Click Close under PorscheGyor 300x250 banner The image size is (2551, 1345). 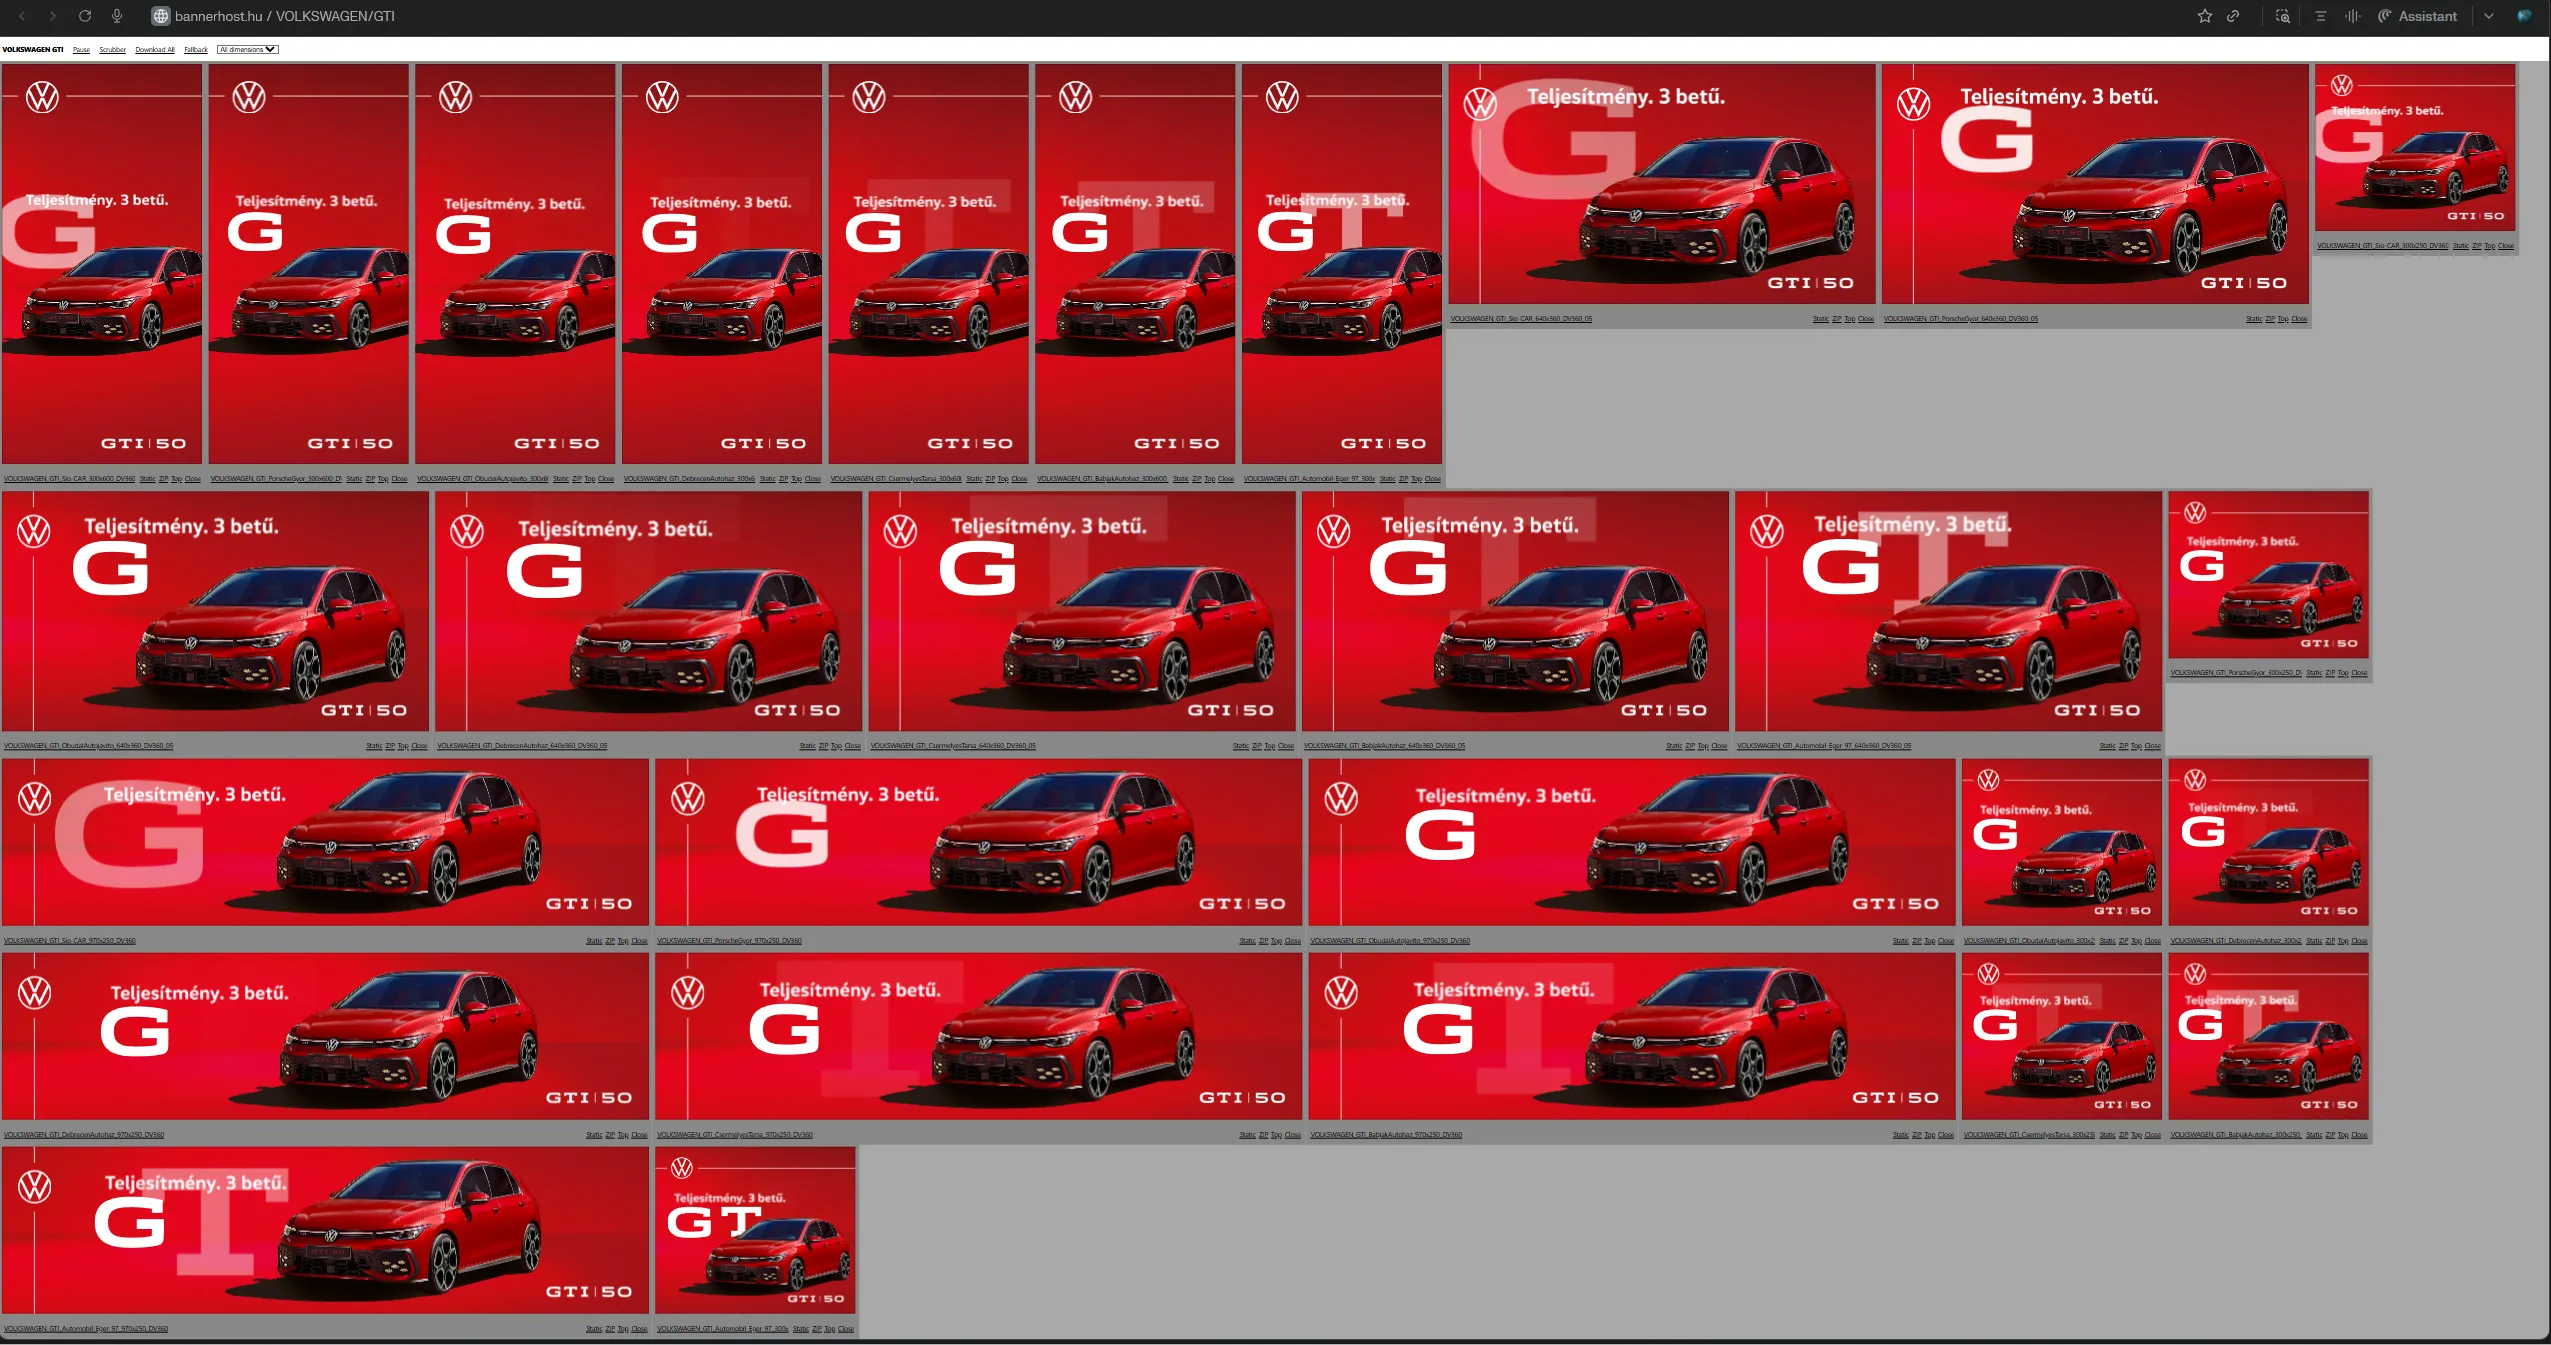pyautogui.click(x=2360, y=673)
